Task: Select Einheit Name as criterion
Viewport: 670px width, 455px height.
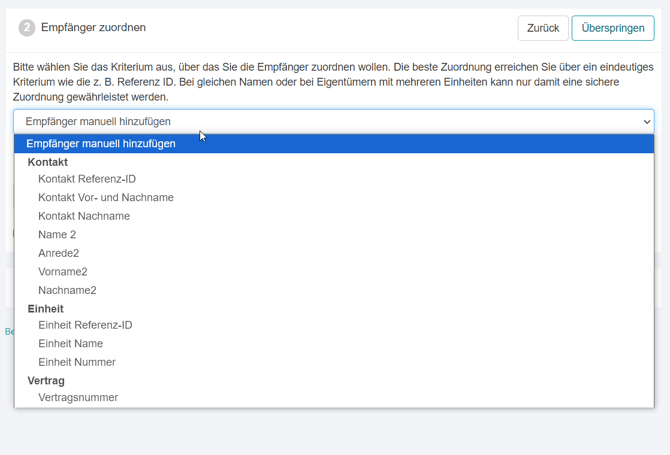Action: pos(71,344)
